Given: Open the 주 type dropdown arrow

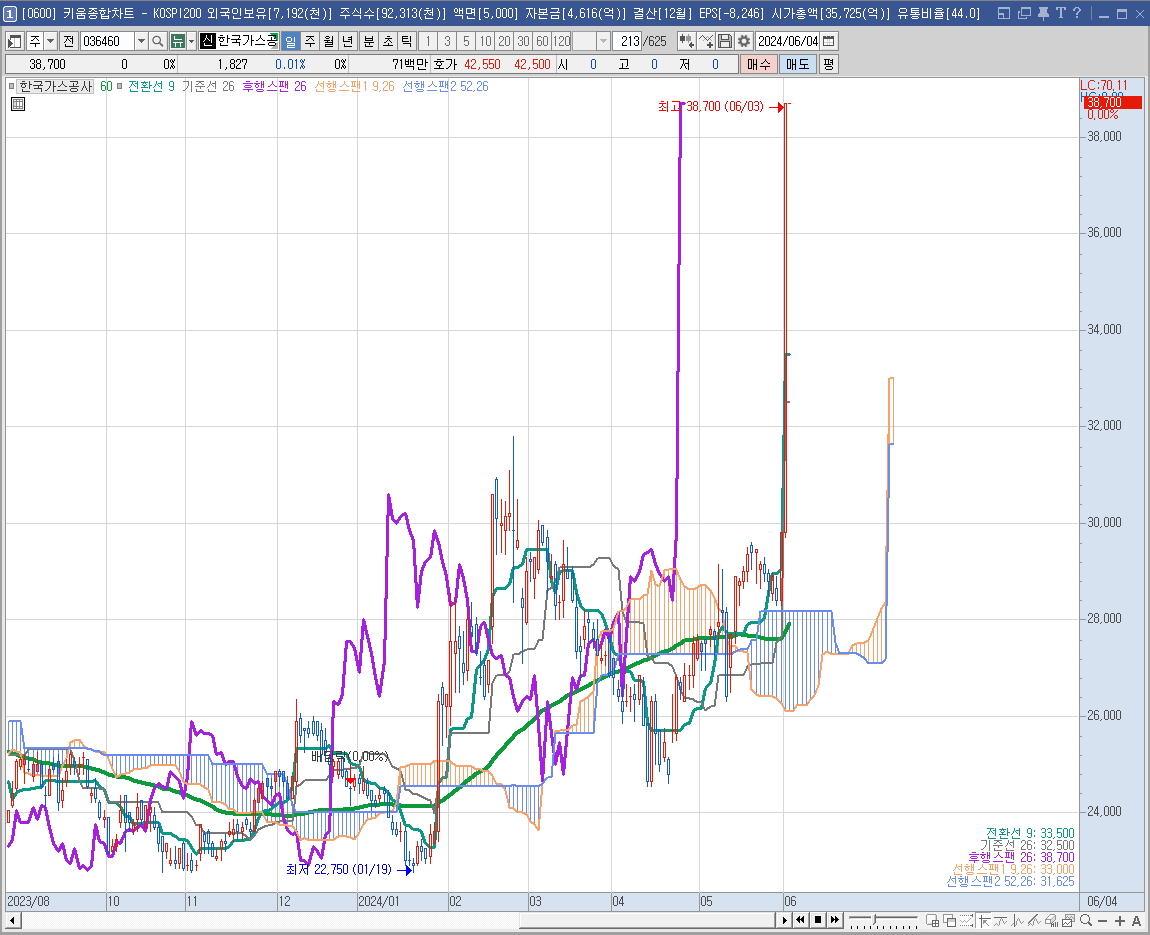Looking at the screenshot, I should (51, 41).
